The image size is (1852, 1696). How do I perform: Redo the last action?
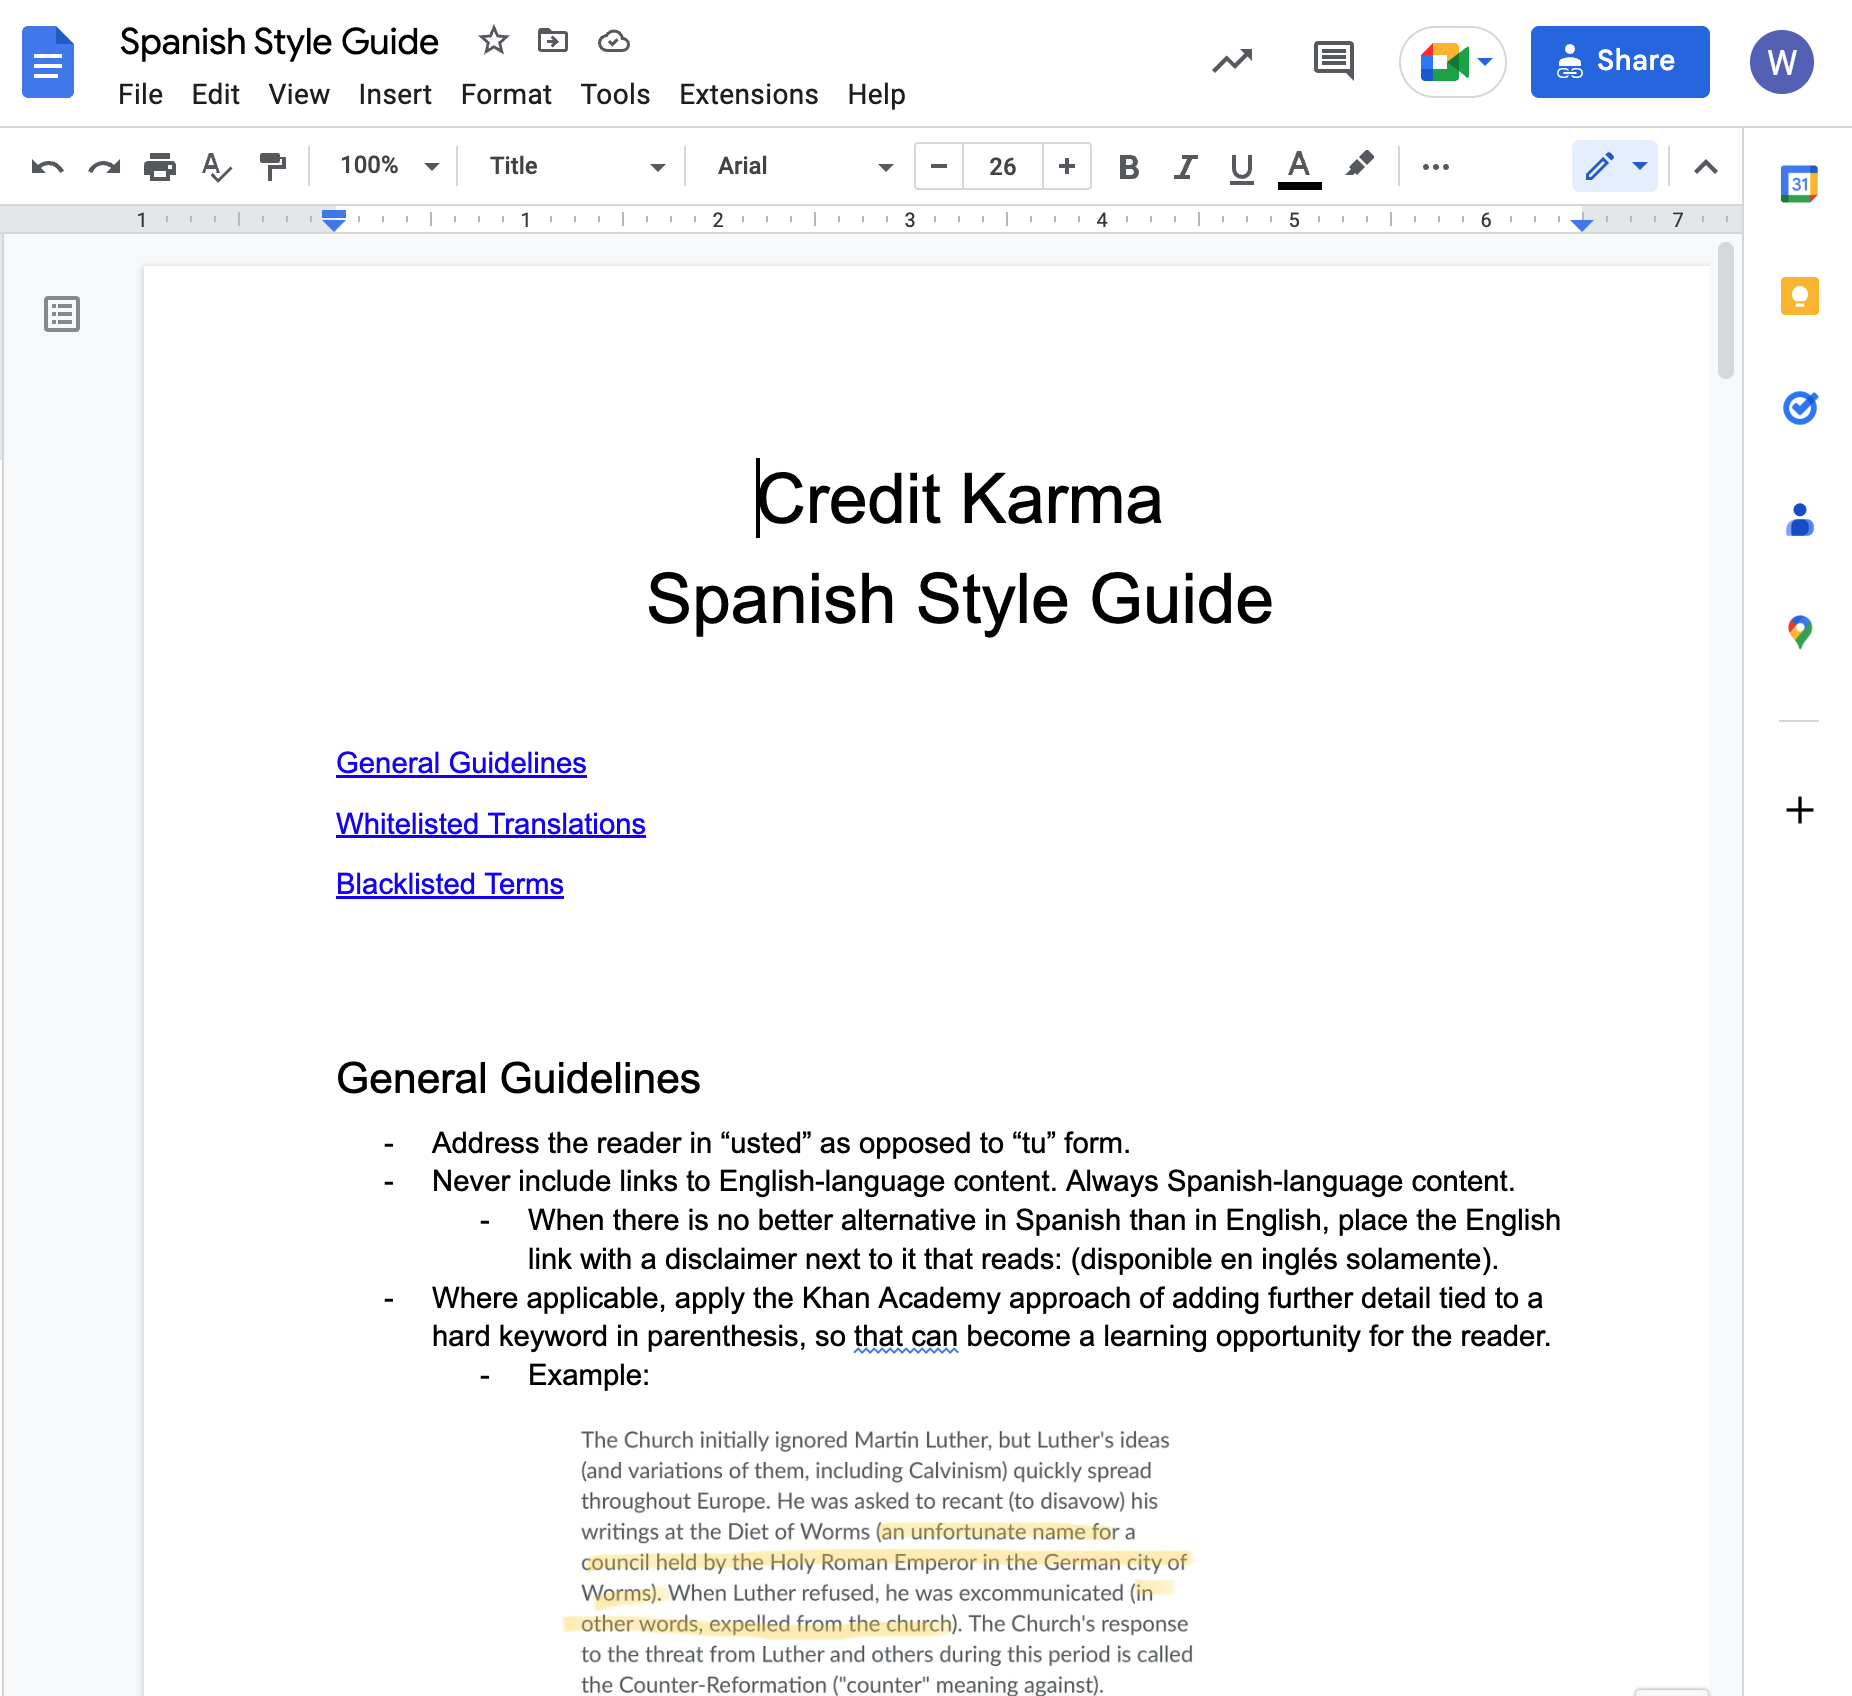coord(103,166)
